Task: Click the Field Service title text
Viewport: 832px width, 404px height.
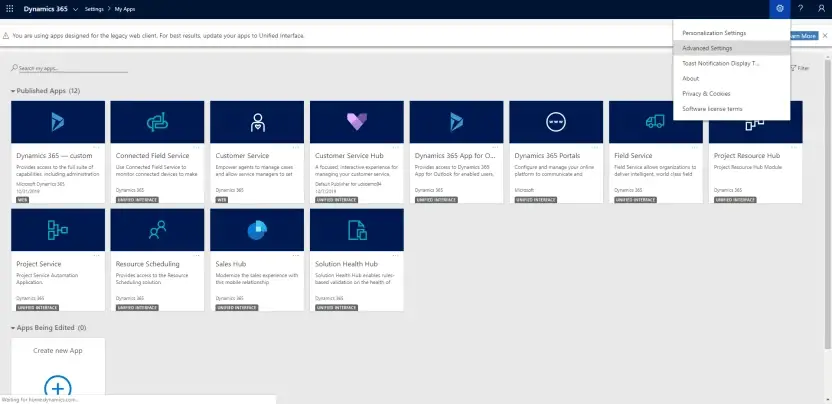Action: tap(633, 156)
